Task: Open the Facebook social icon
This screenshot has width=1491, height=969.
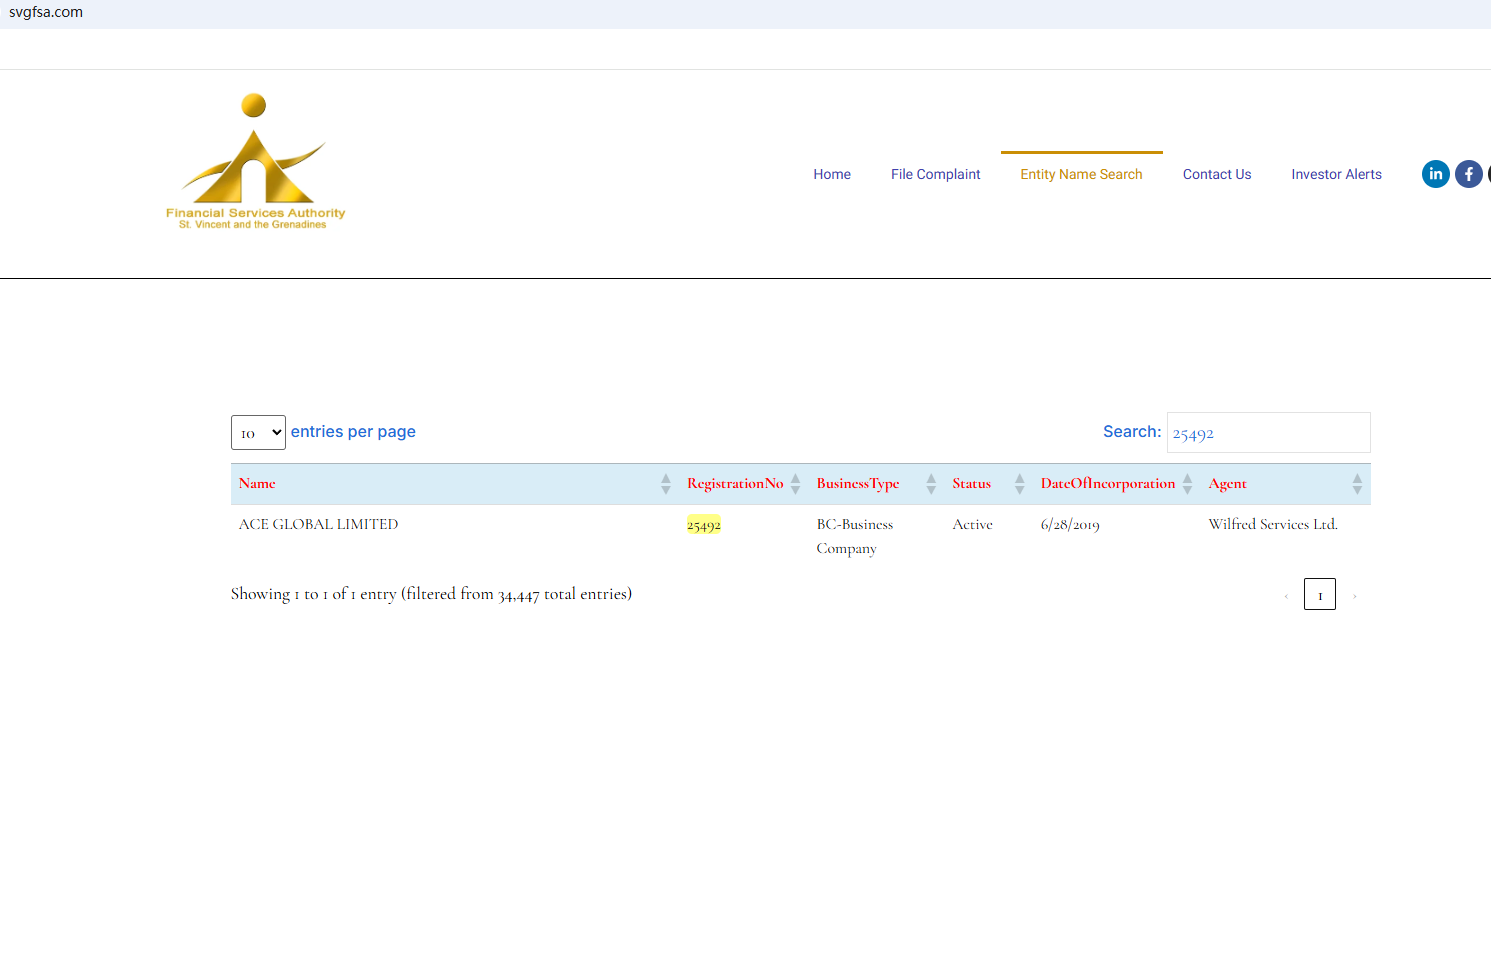Action: [x=1469, y=174]
